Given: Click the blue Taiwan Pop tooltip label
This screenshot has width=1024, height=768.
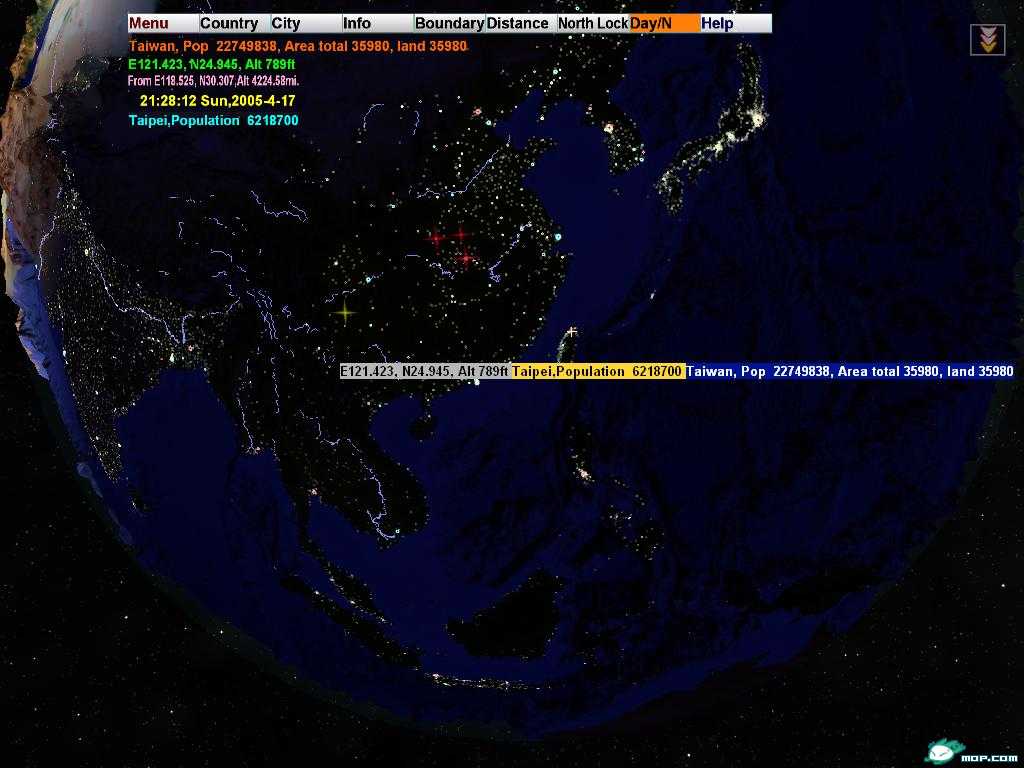Looking at the screenshot, I should [850, 371].
